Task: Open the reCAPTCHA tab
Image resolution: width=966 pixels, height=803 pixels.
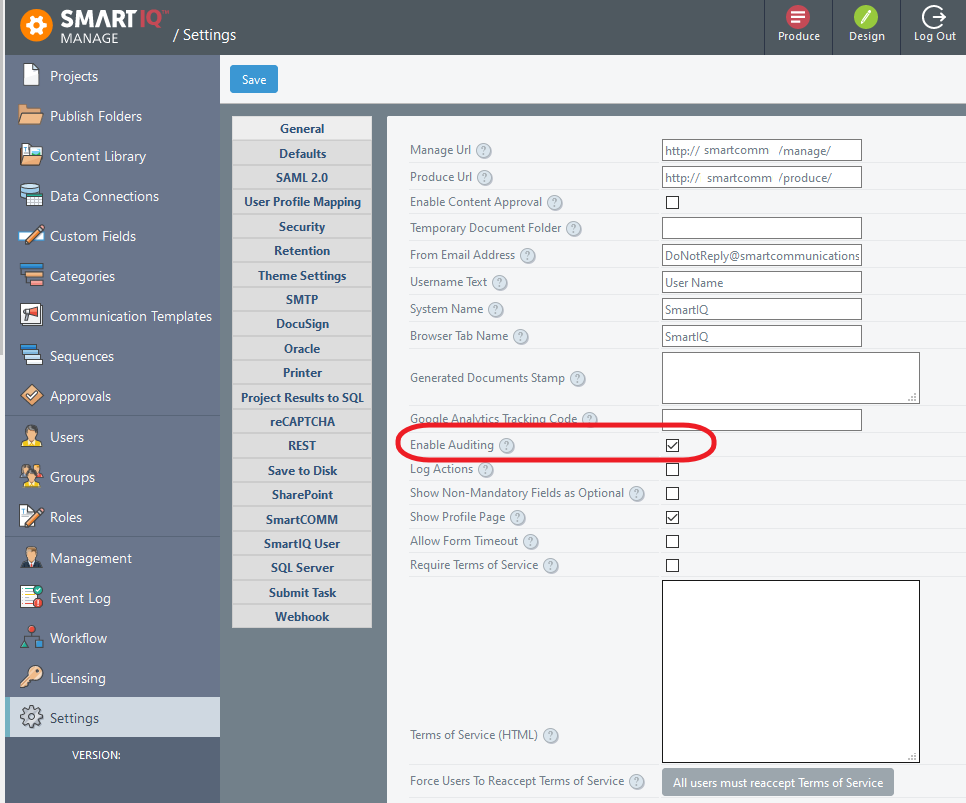Action: [302, 422]
